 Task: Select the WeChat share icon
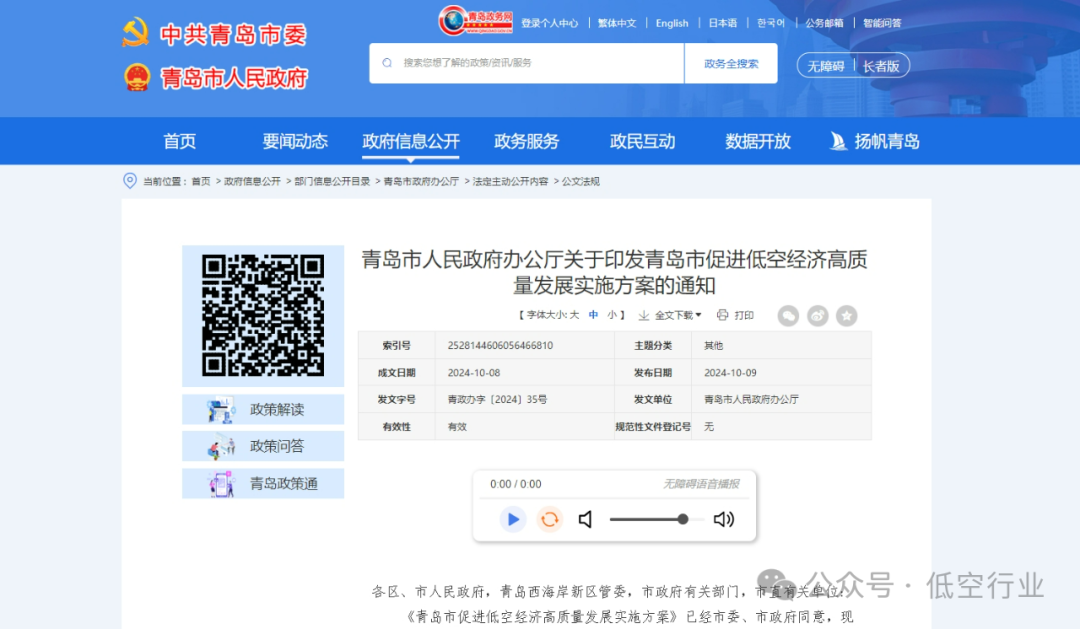[788, 315]
